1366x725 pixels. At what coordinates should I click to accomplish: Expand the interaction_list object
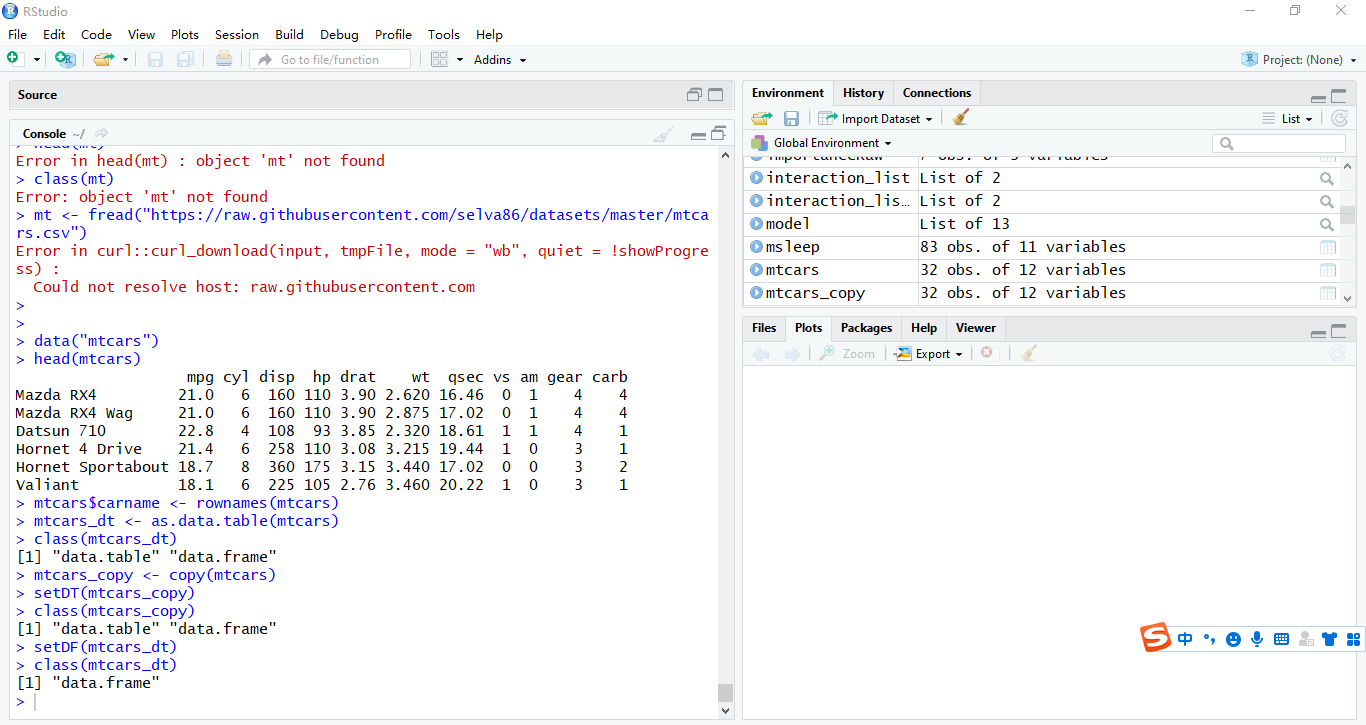pyautogui.click(x=755, y=177)
